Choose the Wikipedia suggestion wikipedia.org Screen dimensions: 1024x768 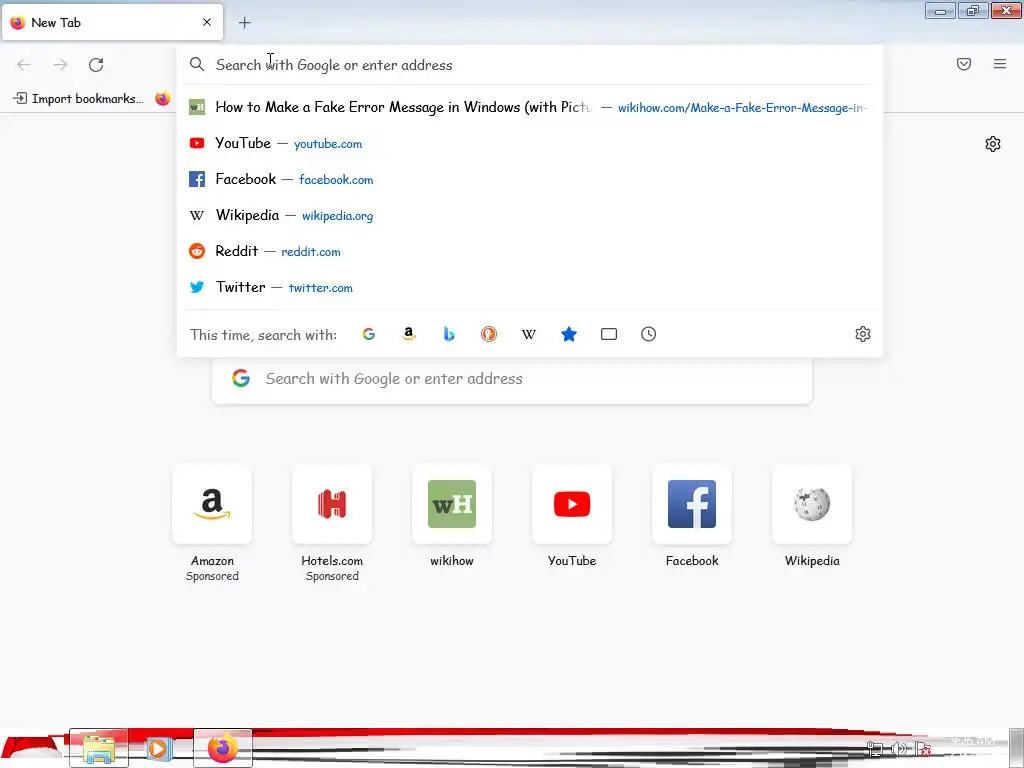530,215
